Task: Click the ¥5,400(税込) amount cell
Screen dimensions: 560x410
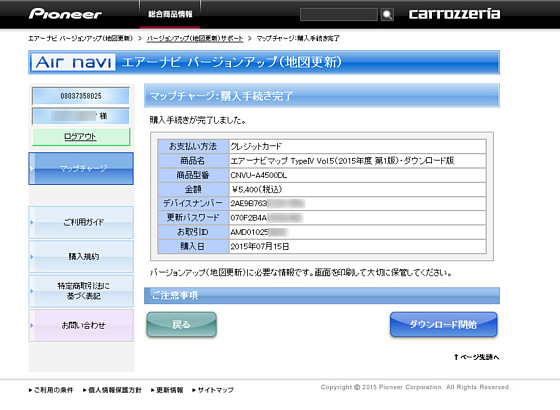Action: (357, 189)
